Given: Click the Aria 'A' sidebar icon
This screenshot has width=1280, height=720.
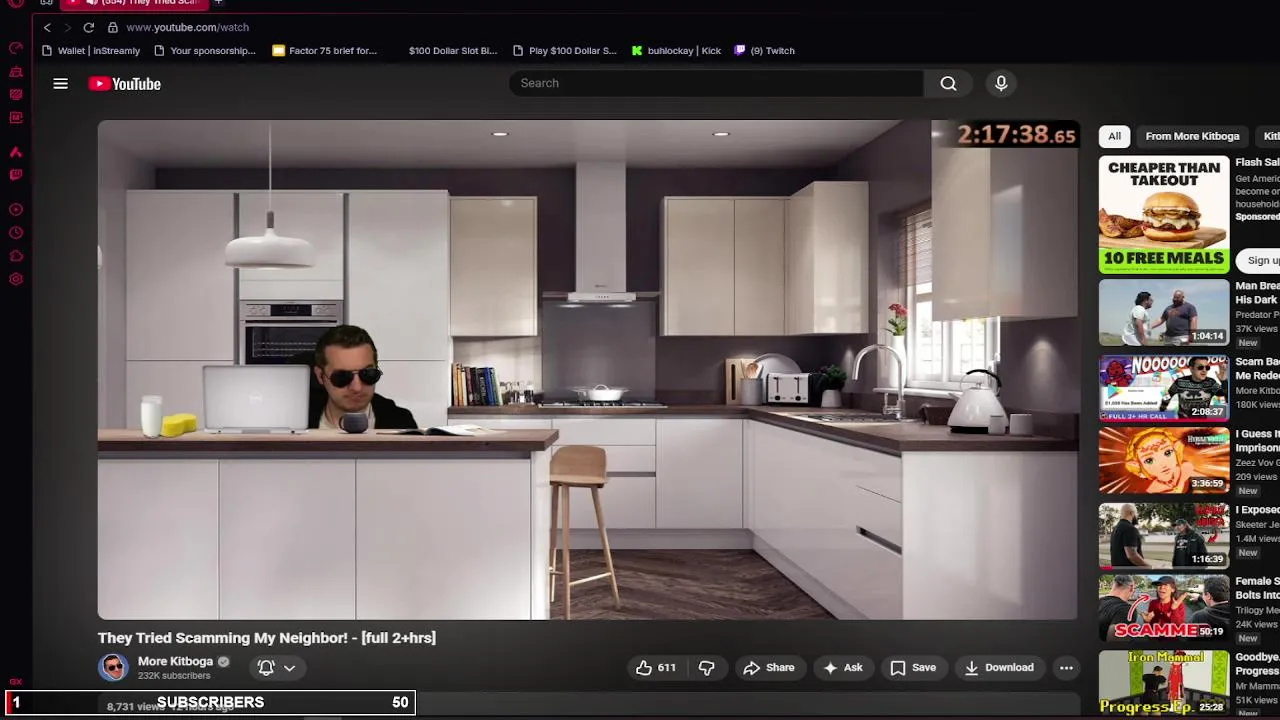Looking at the screenshot, I should pyautogui.click(x=16, y=152).
